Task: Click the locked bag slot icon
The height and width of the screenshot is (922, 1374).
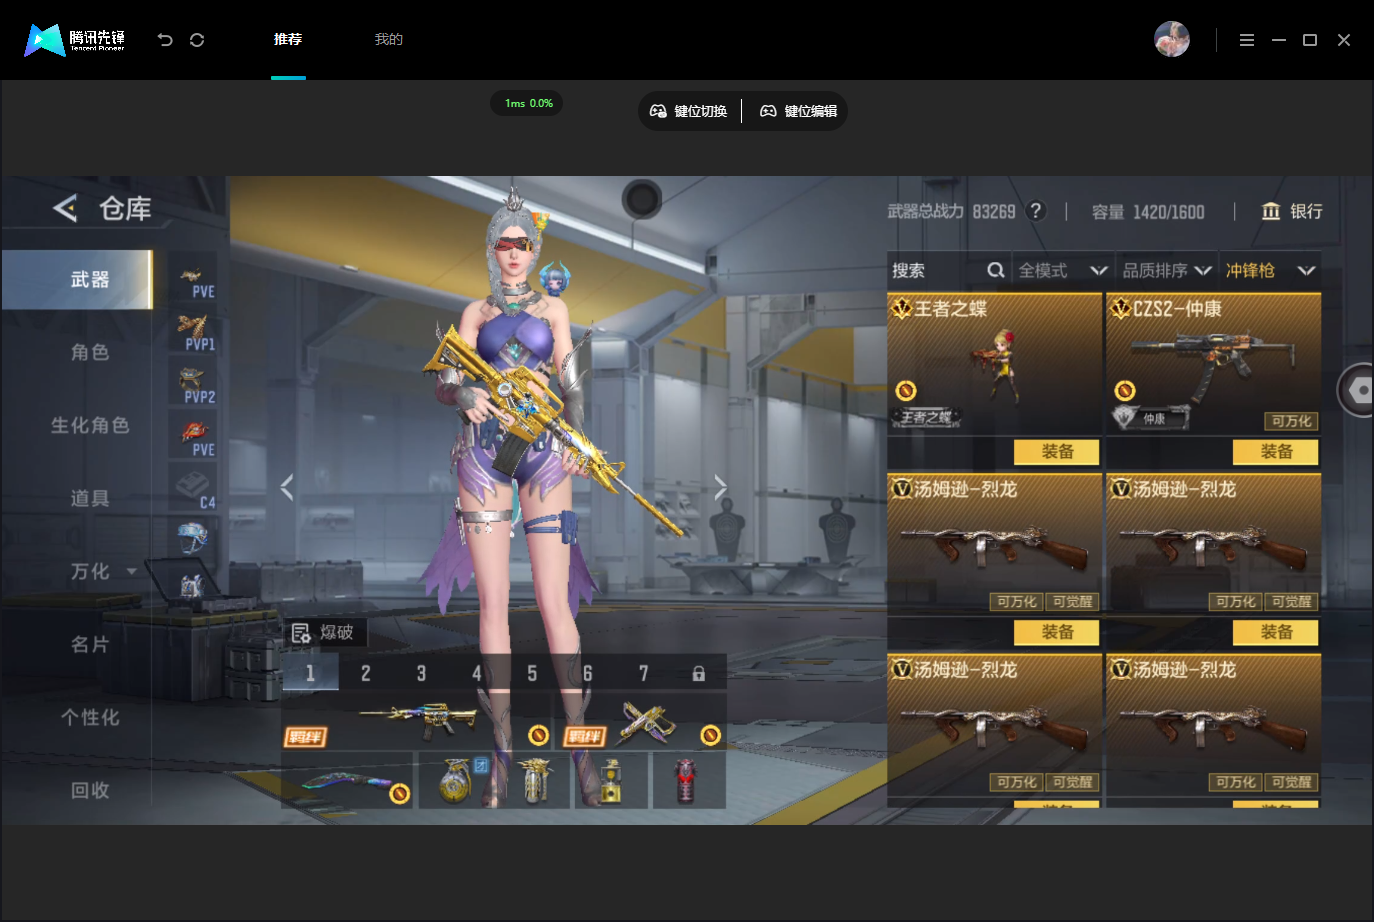Action: pos(699,673)
